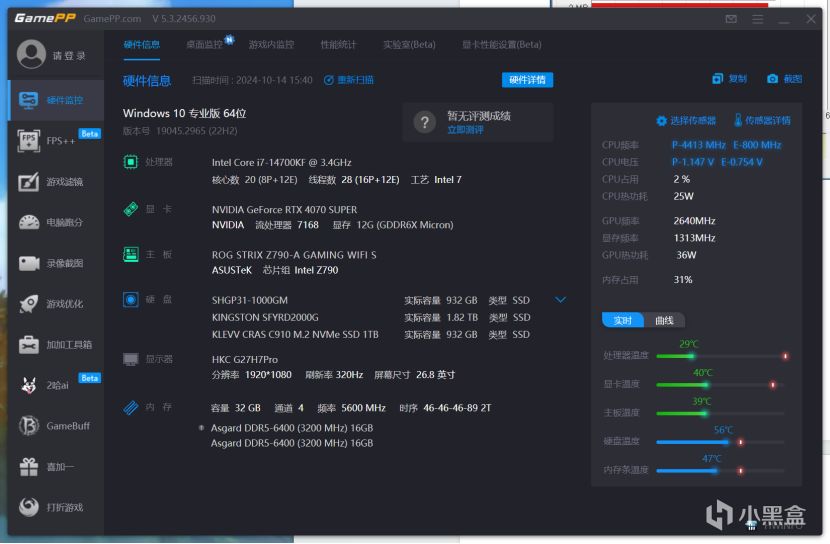Click E-800 MHz frequency value
Screen dimensions: 830x544
click(x=757, y=144)
